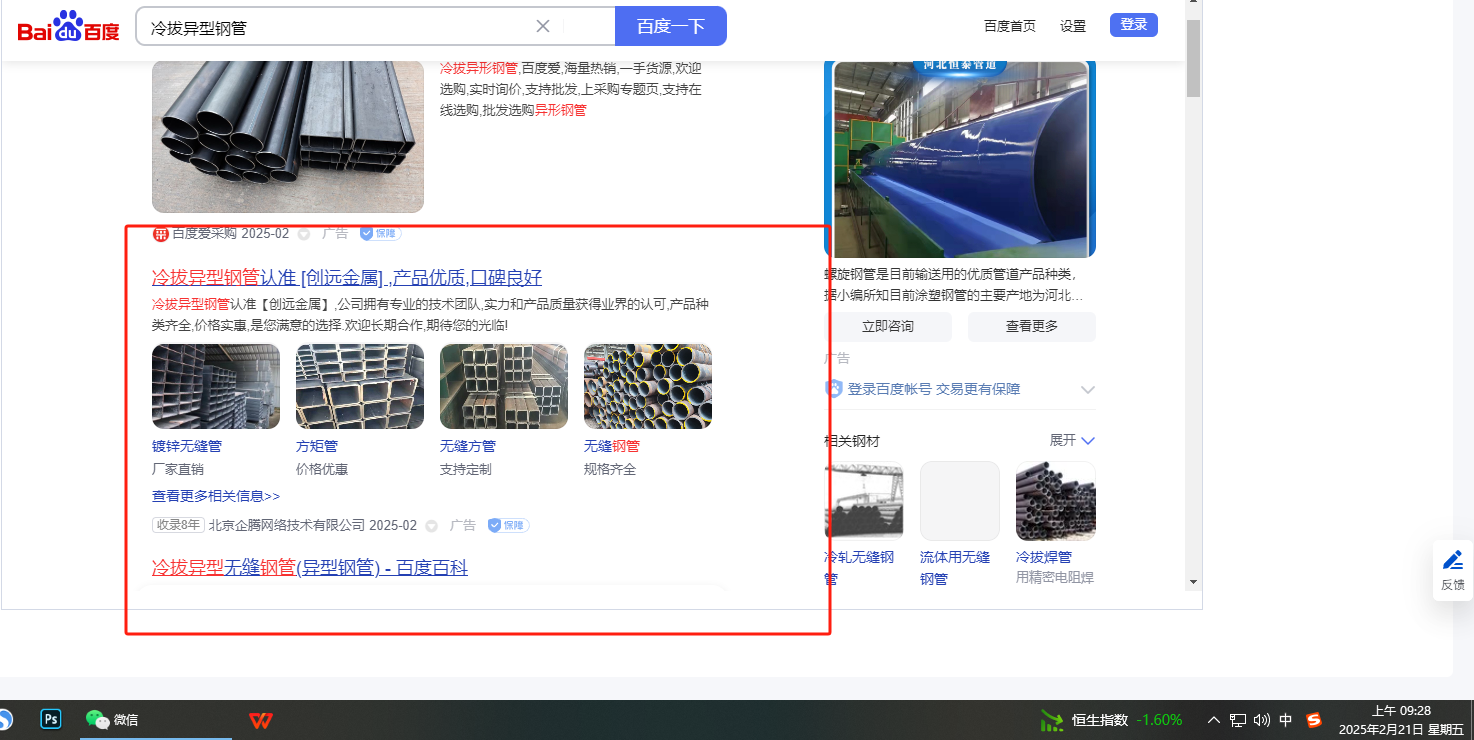Viewport: 1474px width, 740px height.
Task: Click the 方矩管 link
Action: 317,446
